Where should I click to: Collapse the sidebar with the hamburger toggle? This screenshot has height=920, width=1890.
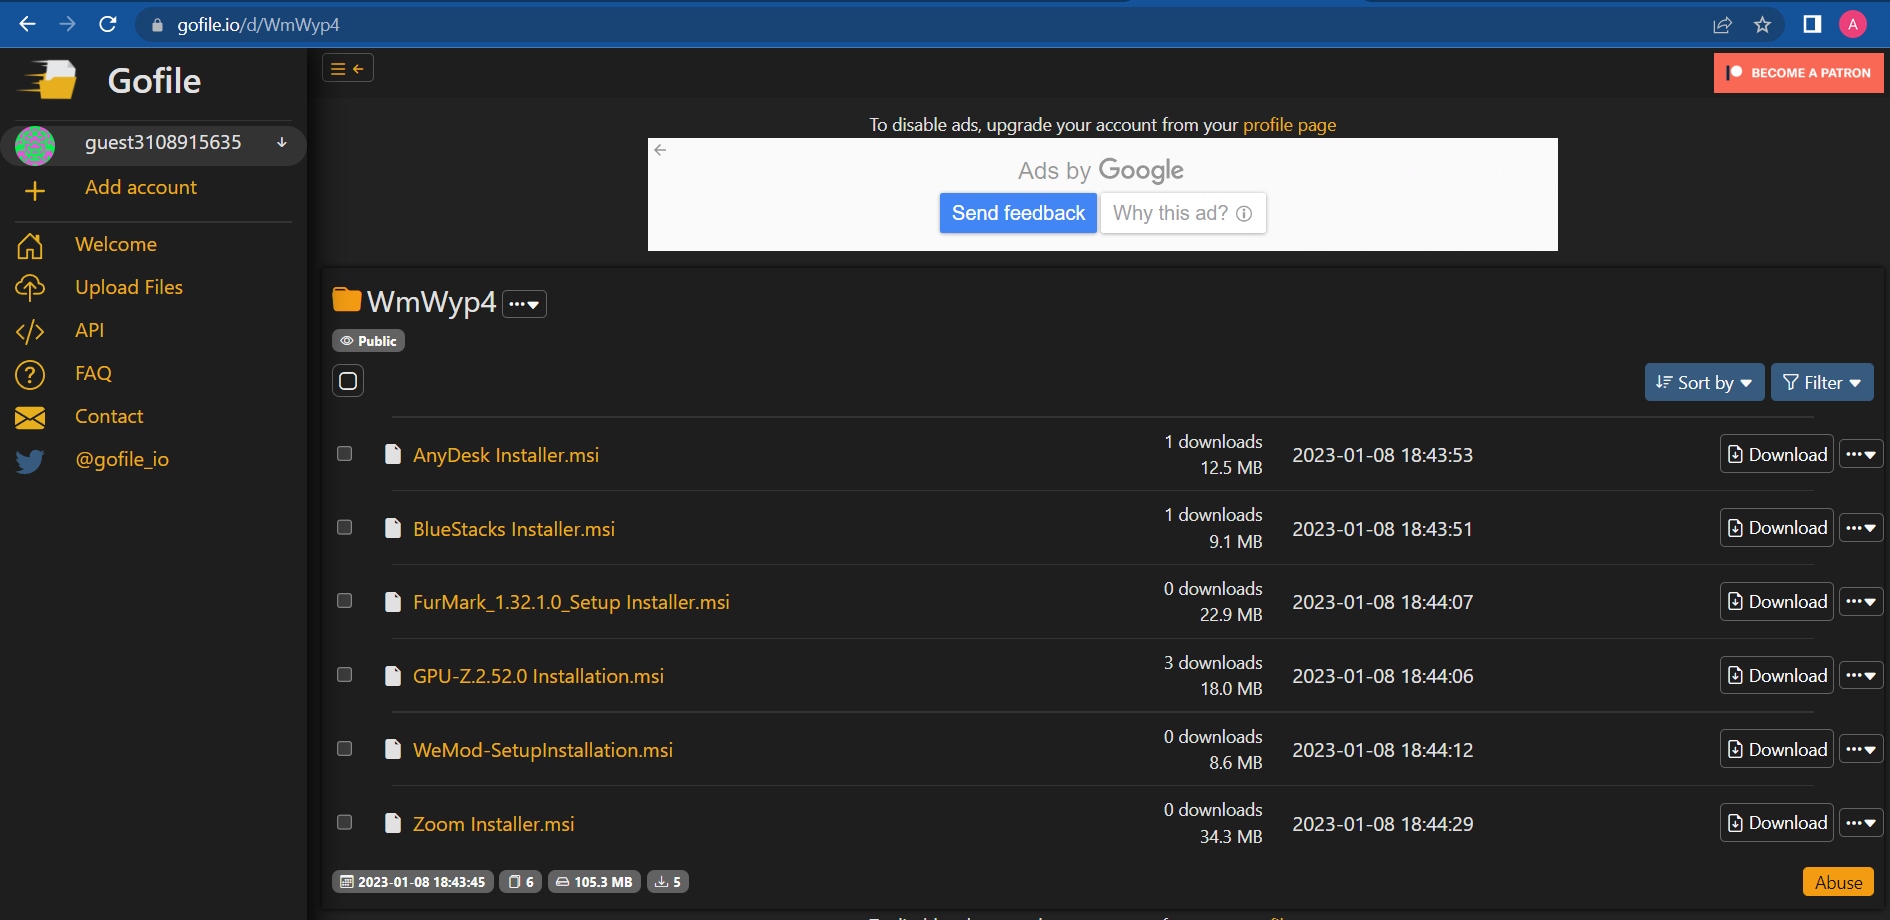pos(340,68)
